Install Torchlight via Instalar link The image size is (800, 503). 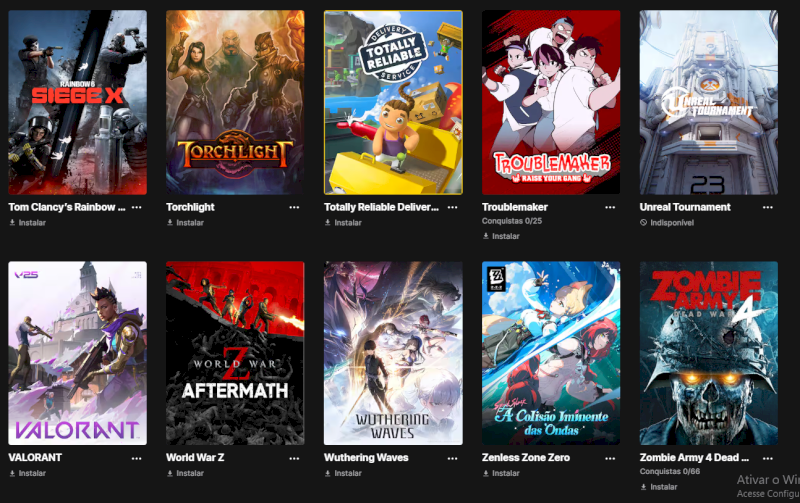185,223
